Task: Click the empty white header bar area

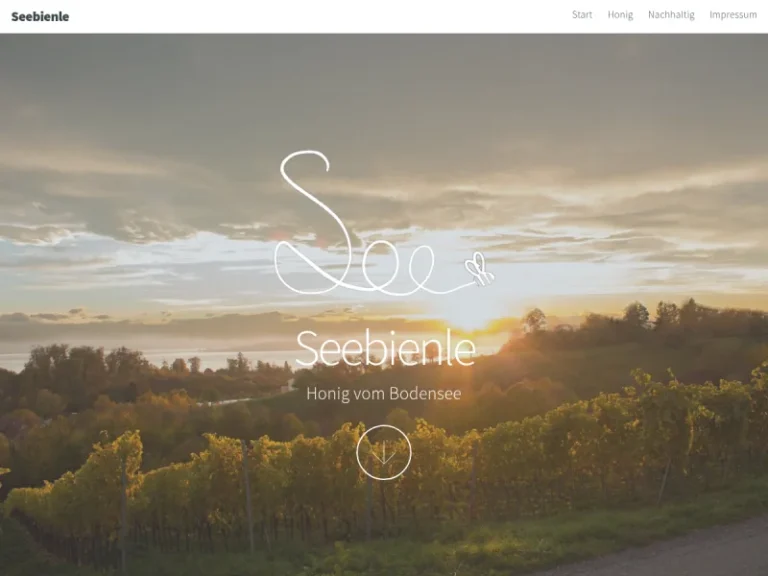Action: point(318,16)
